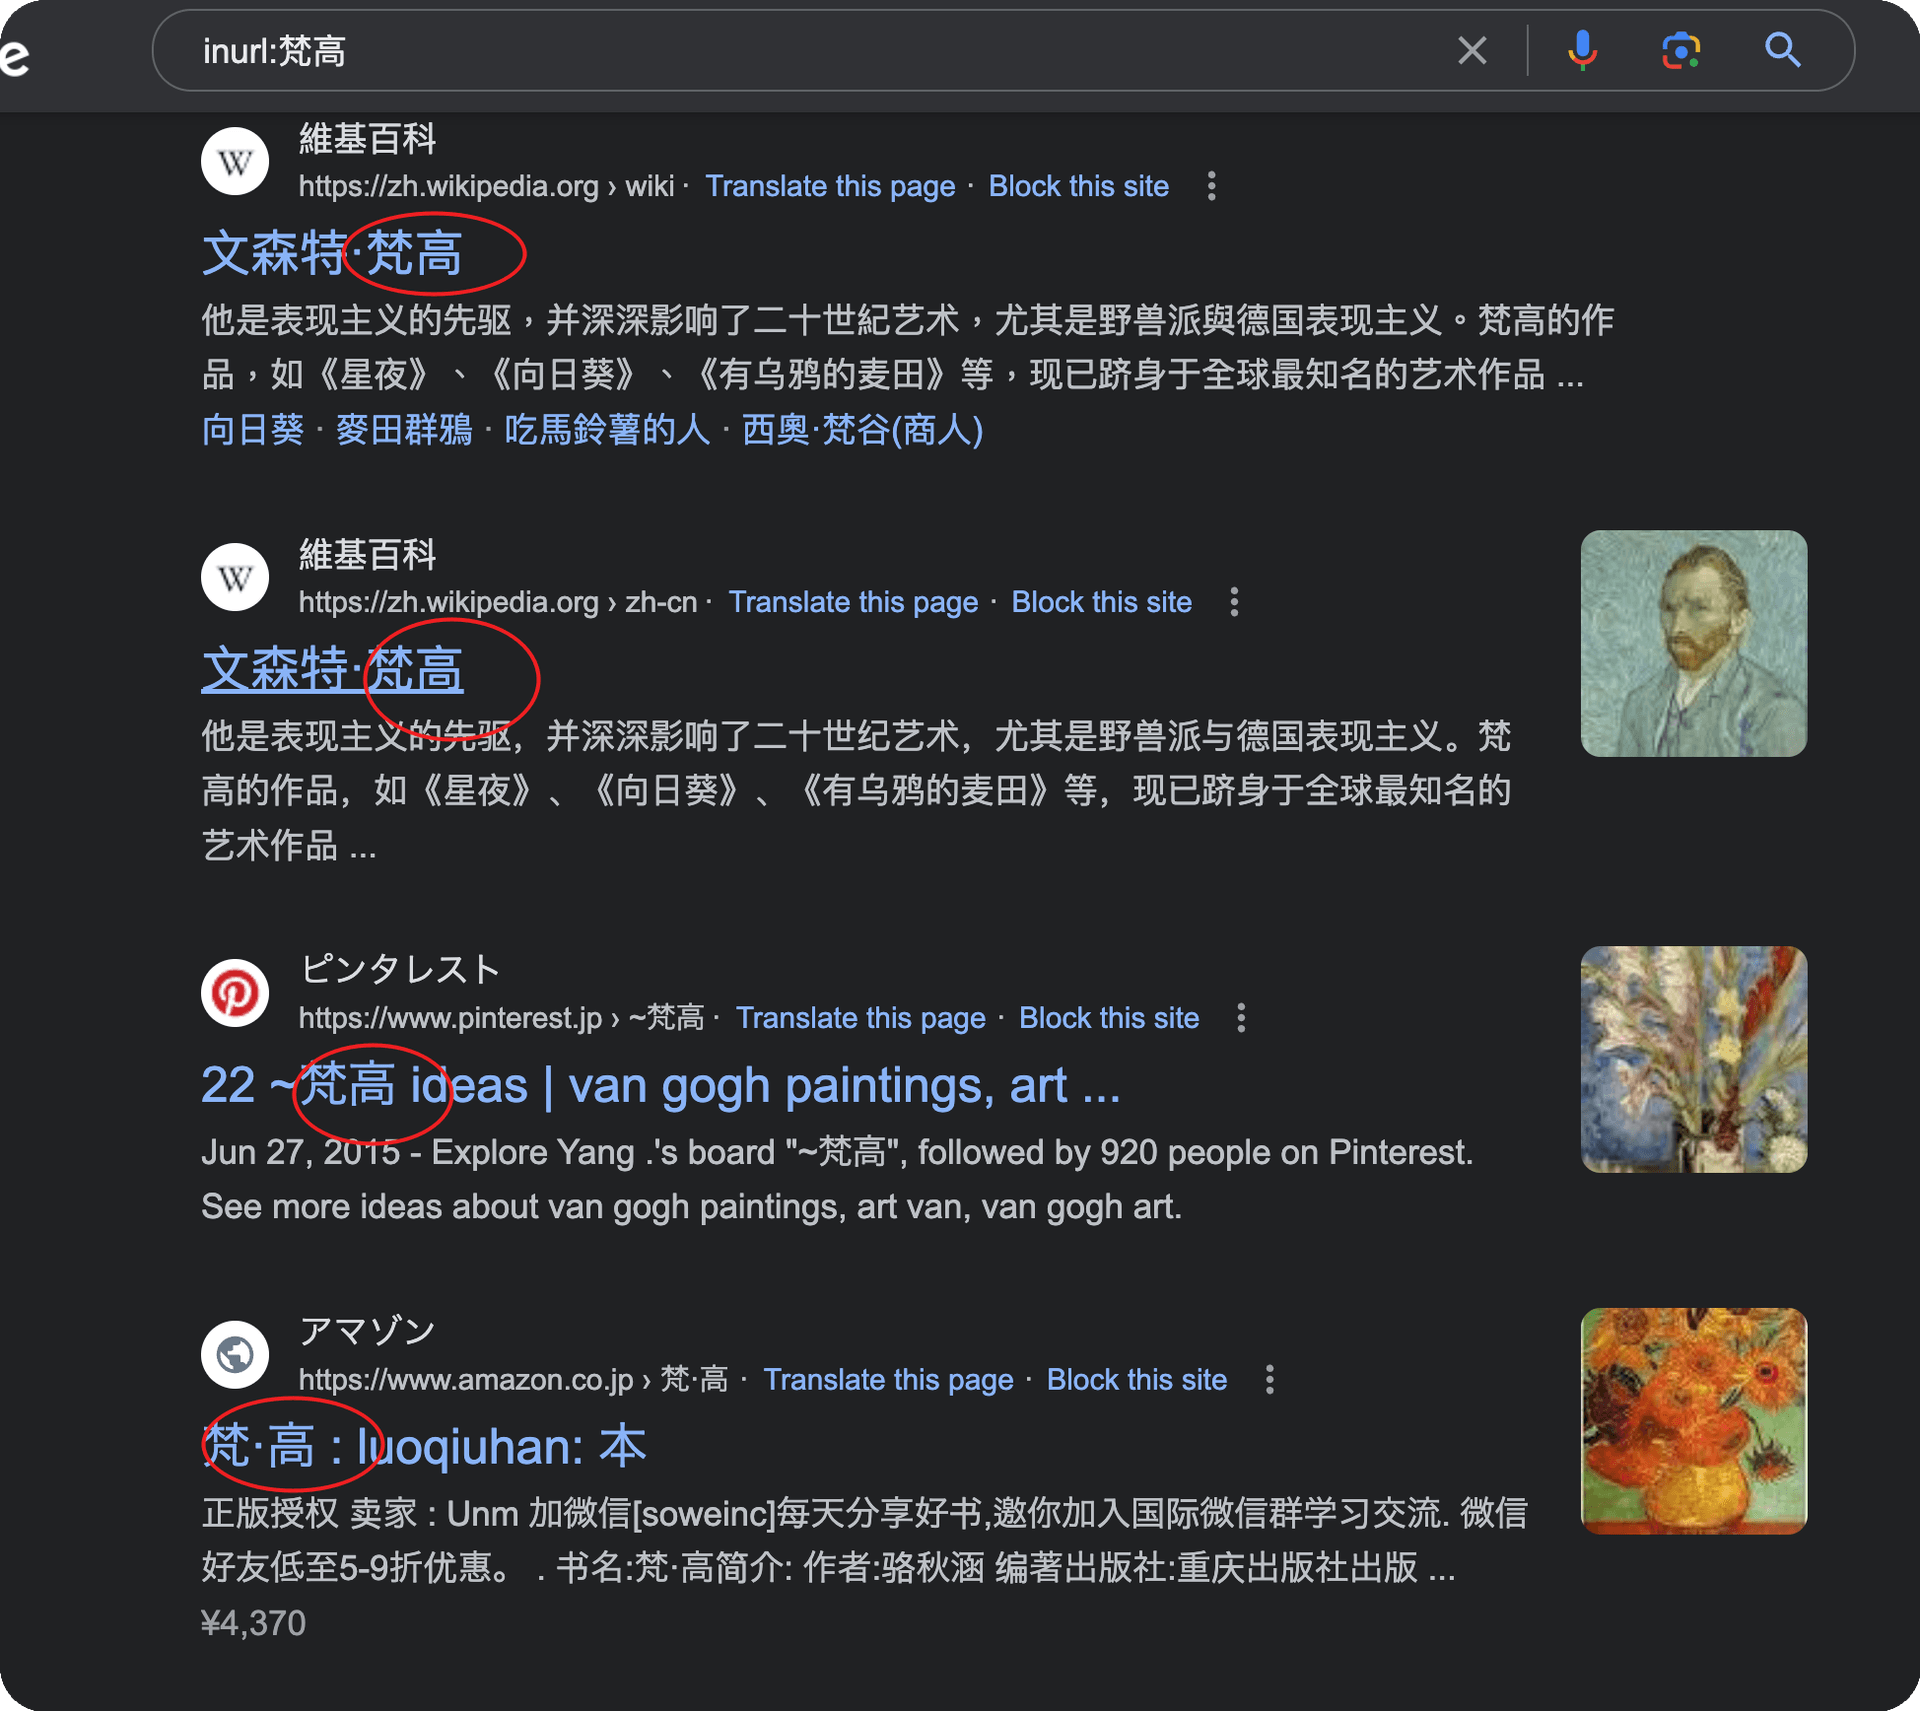Click the https://zh.wikipedia.org › wiki URL
This screenshot has height=1711, width=1920.
pos(486,186)
